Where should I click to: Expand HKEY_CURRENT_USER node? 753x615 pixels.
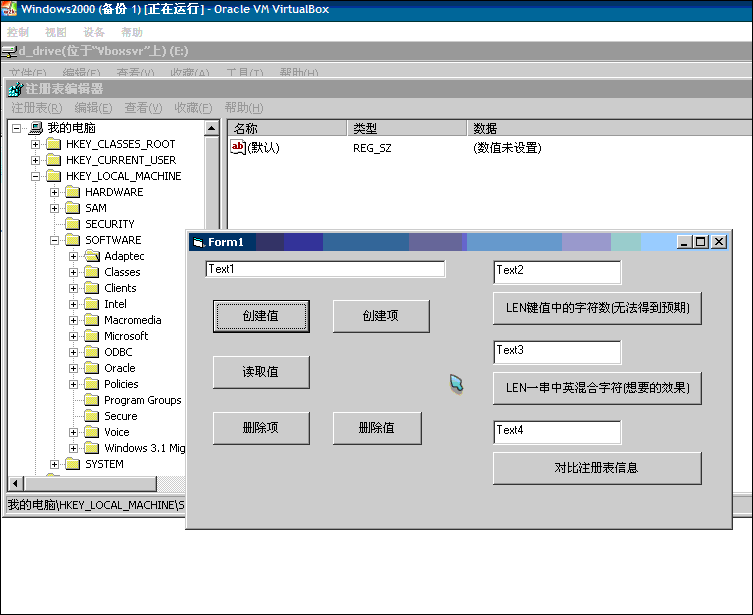point(36,160)
